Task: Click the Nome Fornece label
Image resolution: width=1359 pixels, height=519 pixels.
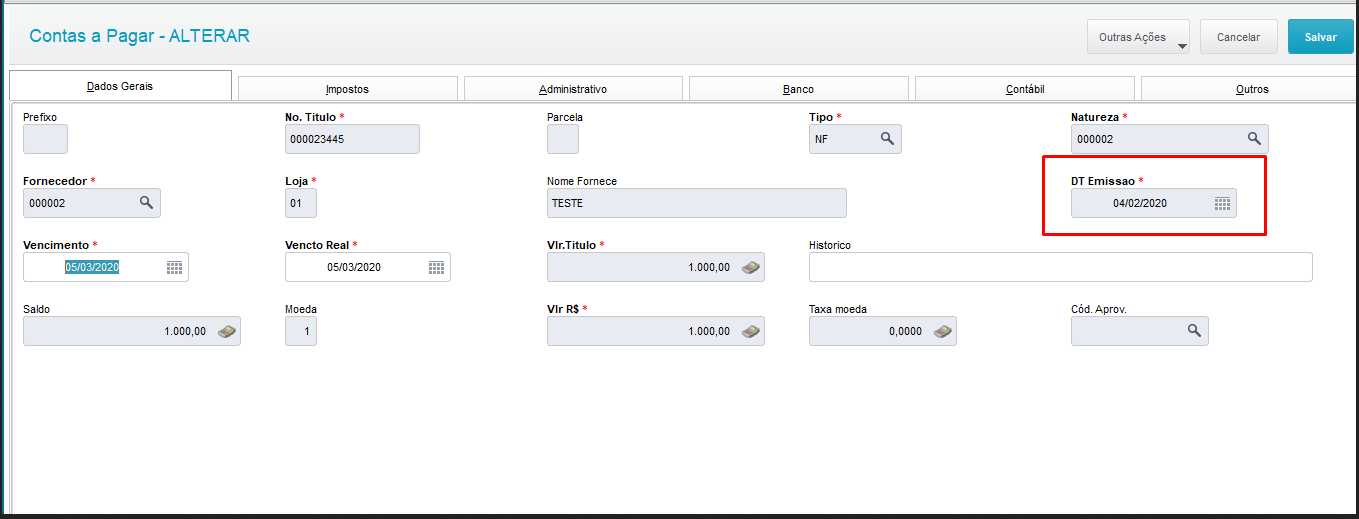Action: pyautogui.click(x=582, y=181)
